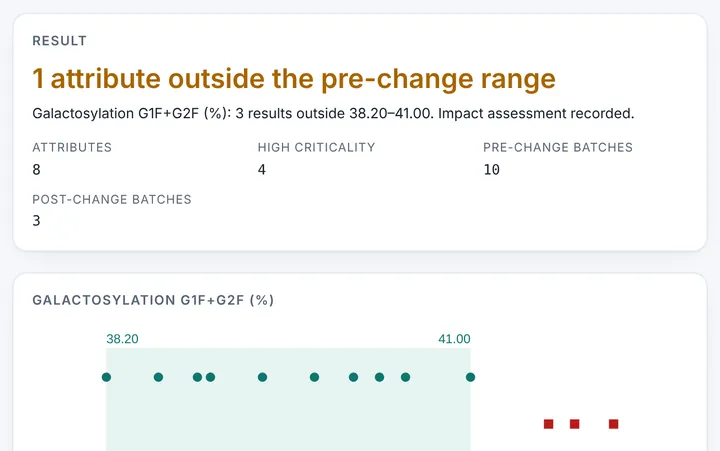
Task: Click the ATTRIBUTES stat label
Action: tap(72, 147)
